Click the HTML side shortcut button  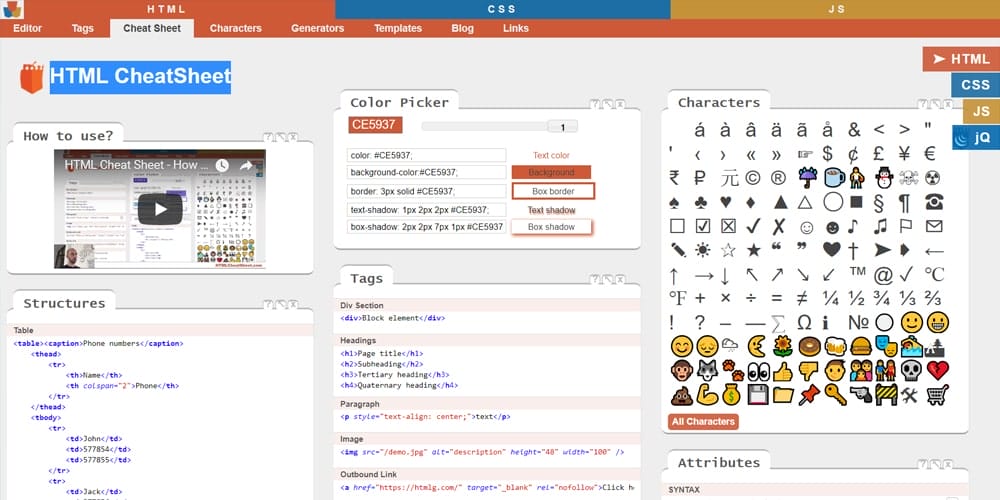tap(961, 59)
